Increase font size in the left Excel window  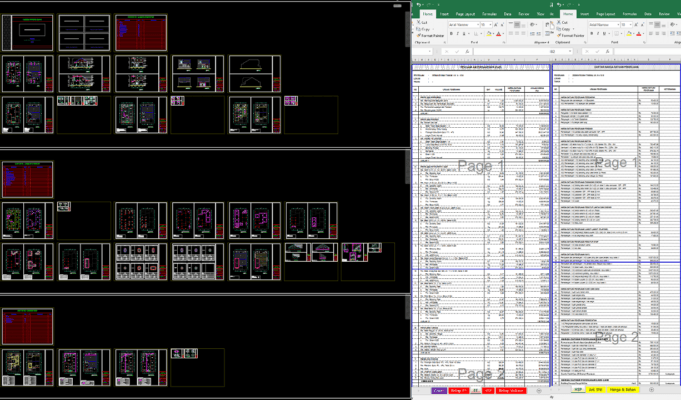coord(496,25)
